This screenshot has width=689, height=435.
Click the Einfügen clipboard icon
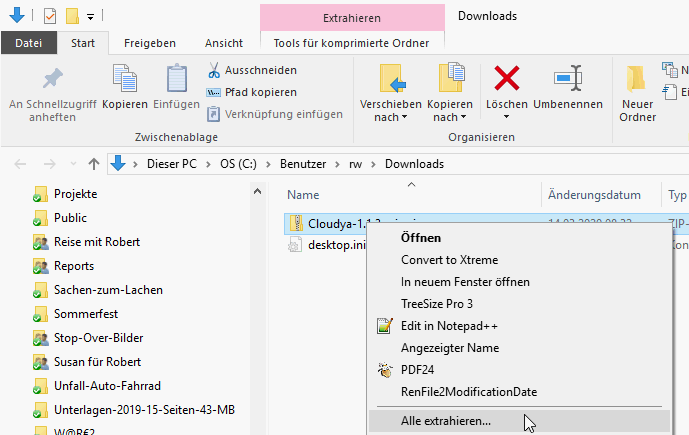click(176, 80)
